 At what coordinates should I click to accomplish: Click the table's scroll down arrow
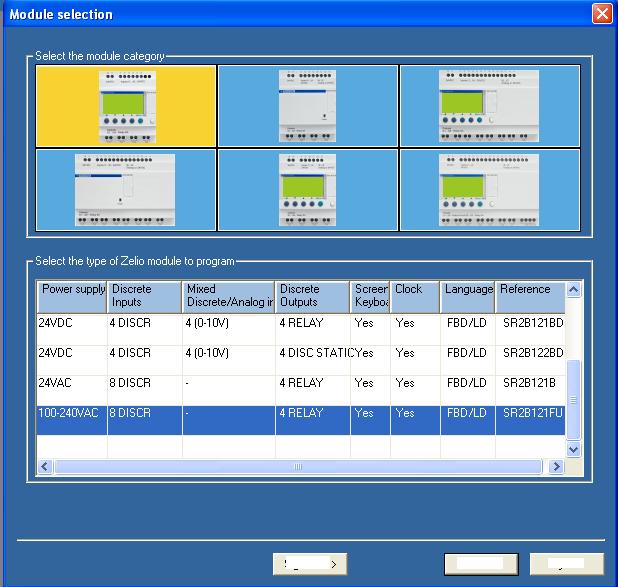(x=573, y=449)
